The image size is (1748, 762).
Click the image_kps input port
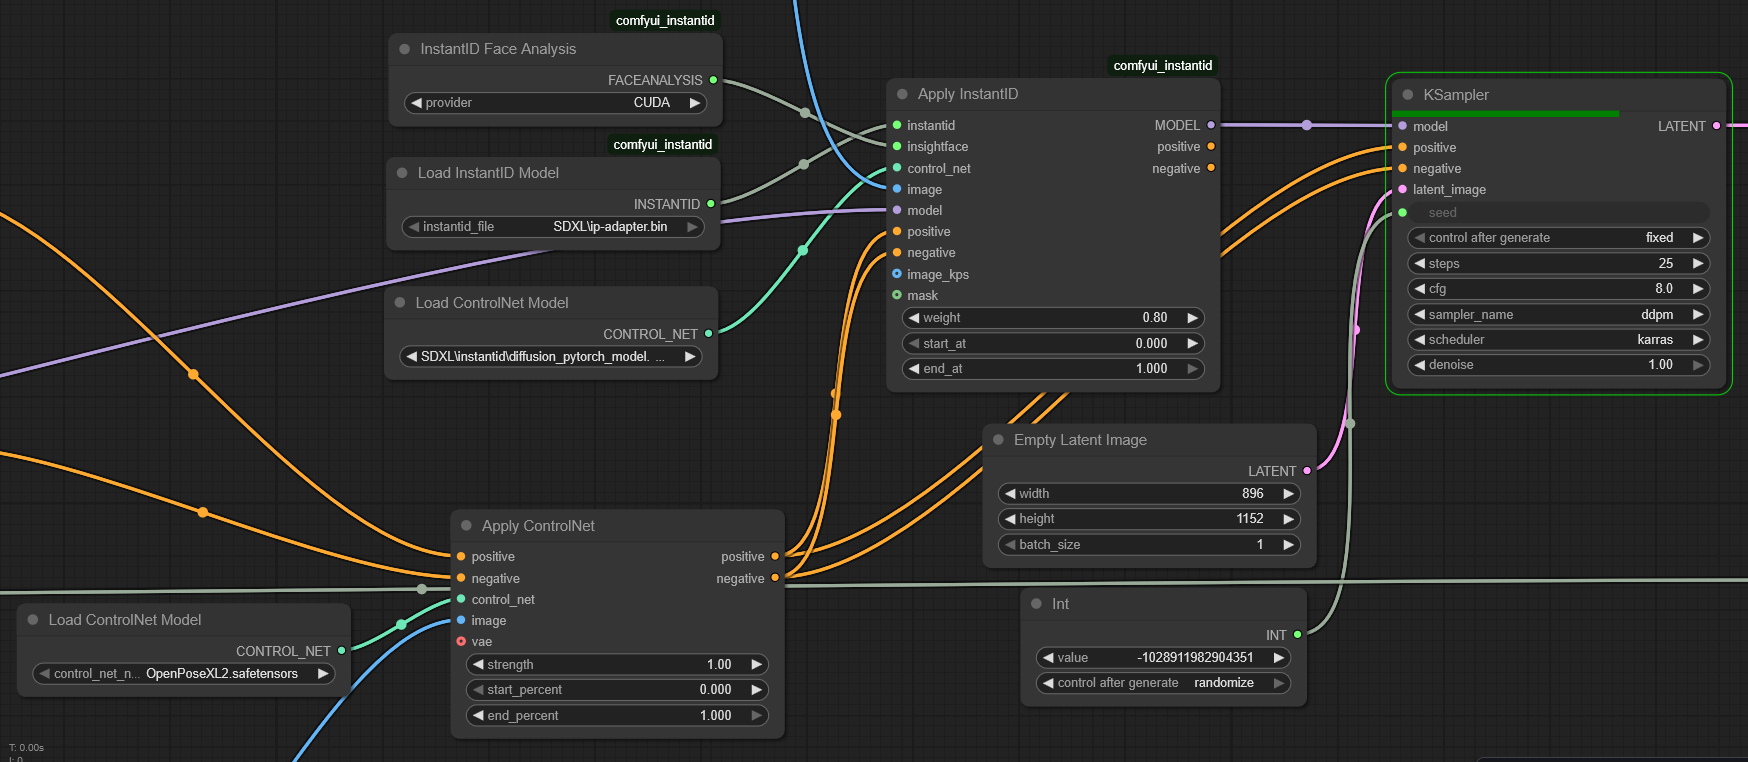coord(897,274)
